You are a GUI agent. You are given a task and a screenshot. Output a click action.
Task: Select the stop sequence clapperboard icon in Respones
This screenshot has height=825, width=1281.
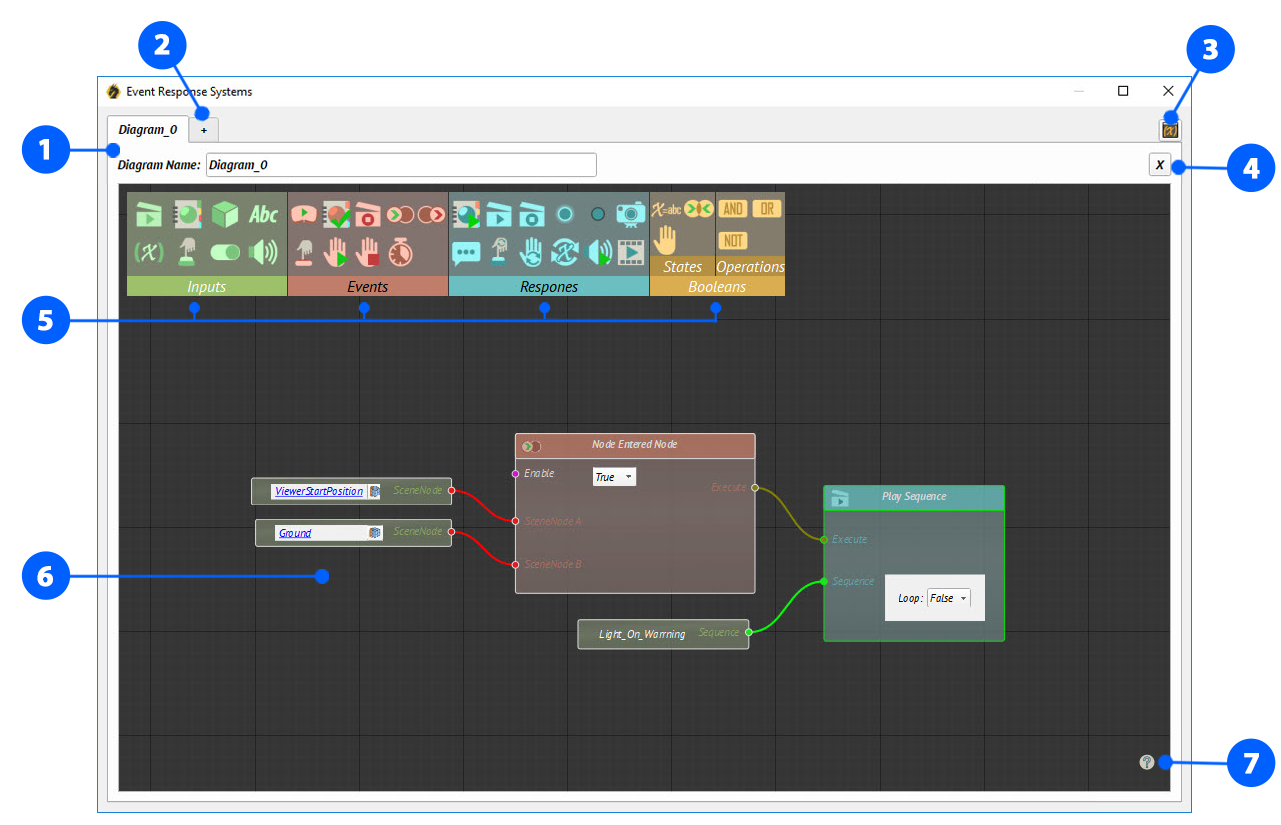[x=531, y=215]
